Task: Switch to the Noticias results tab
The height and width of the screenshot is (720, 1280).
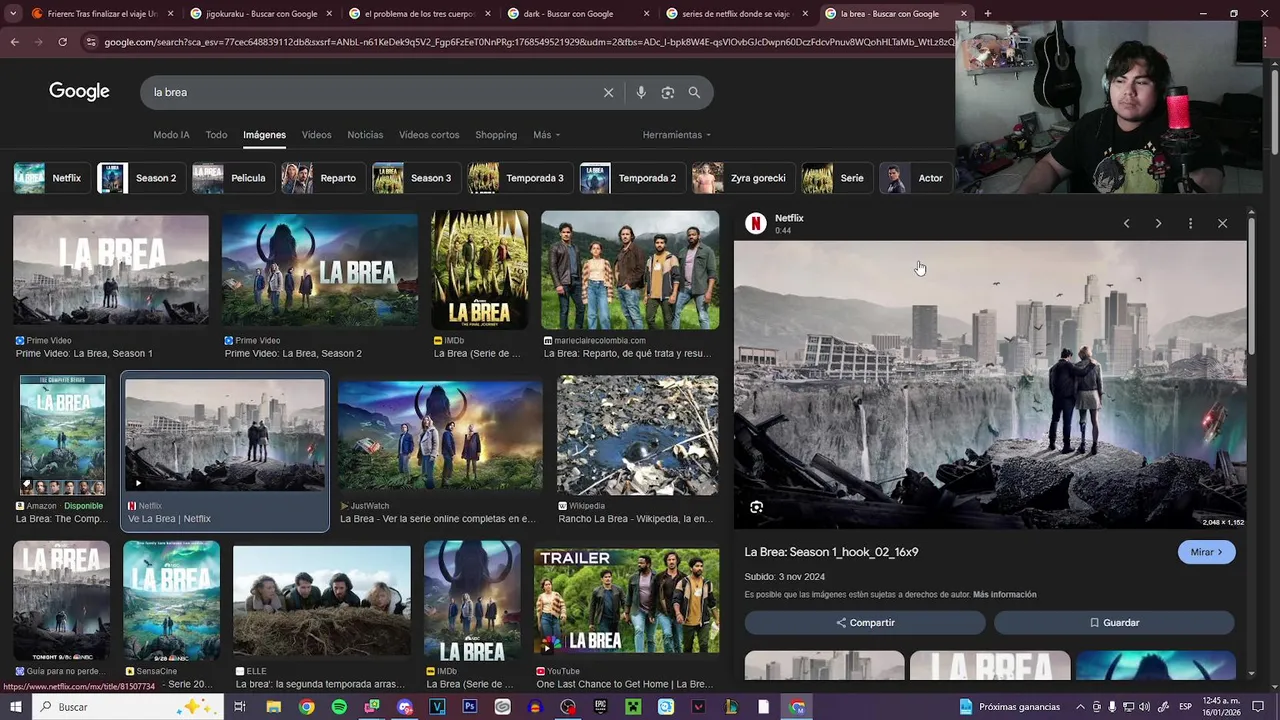Action: [x=365, y=135]
